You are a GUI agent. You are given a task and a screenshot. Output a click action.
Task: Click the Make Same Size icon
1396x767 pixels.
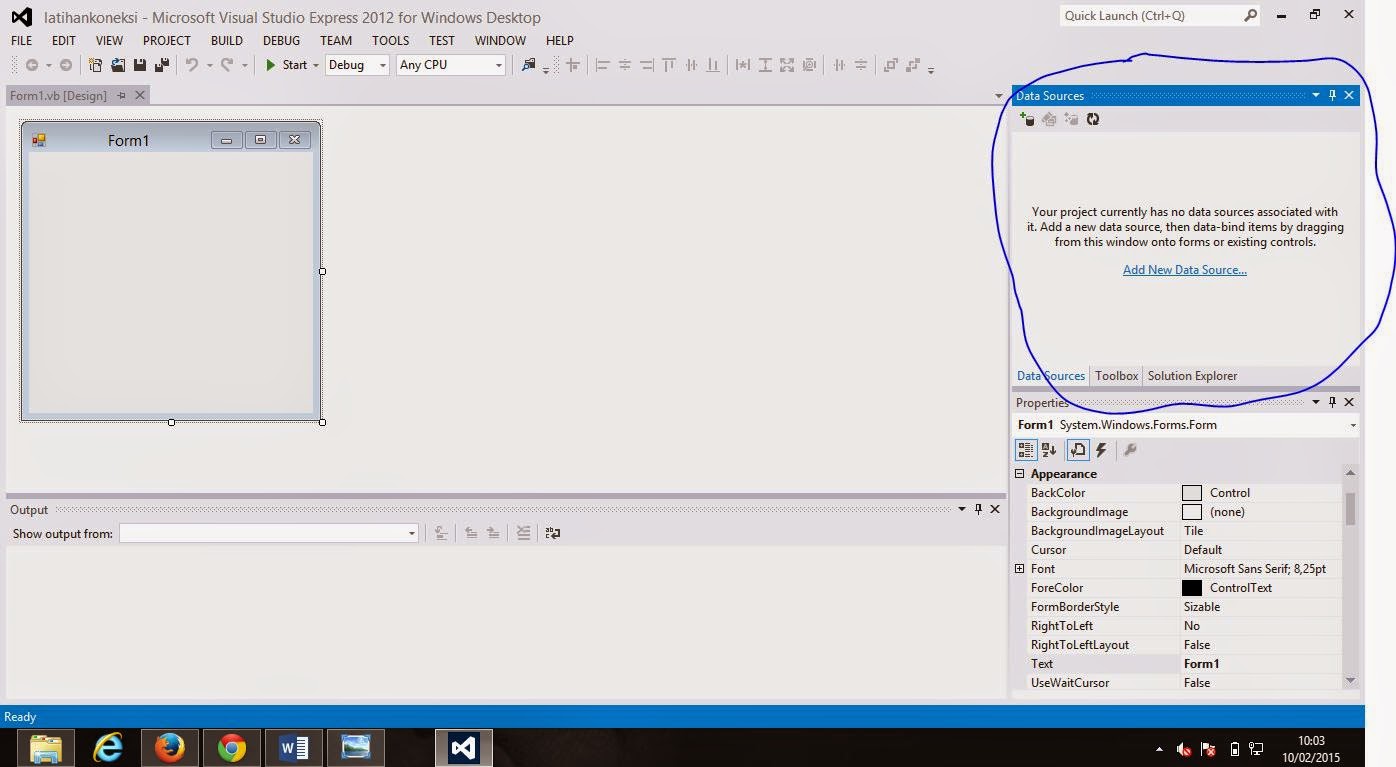tap(787, 65)
